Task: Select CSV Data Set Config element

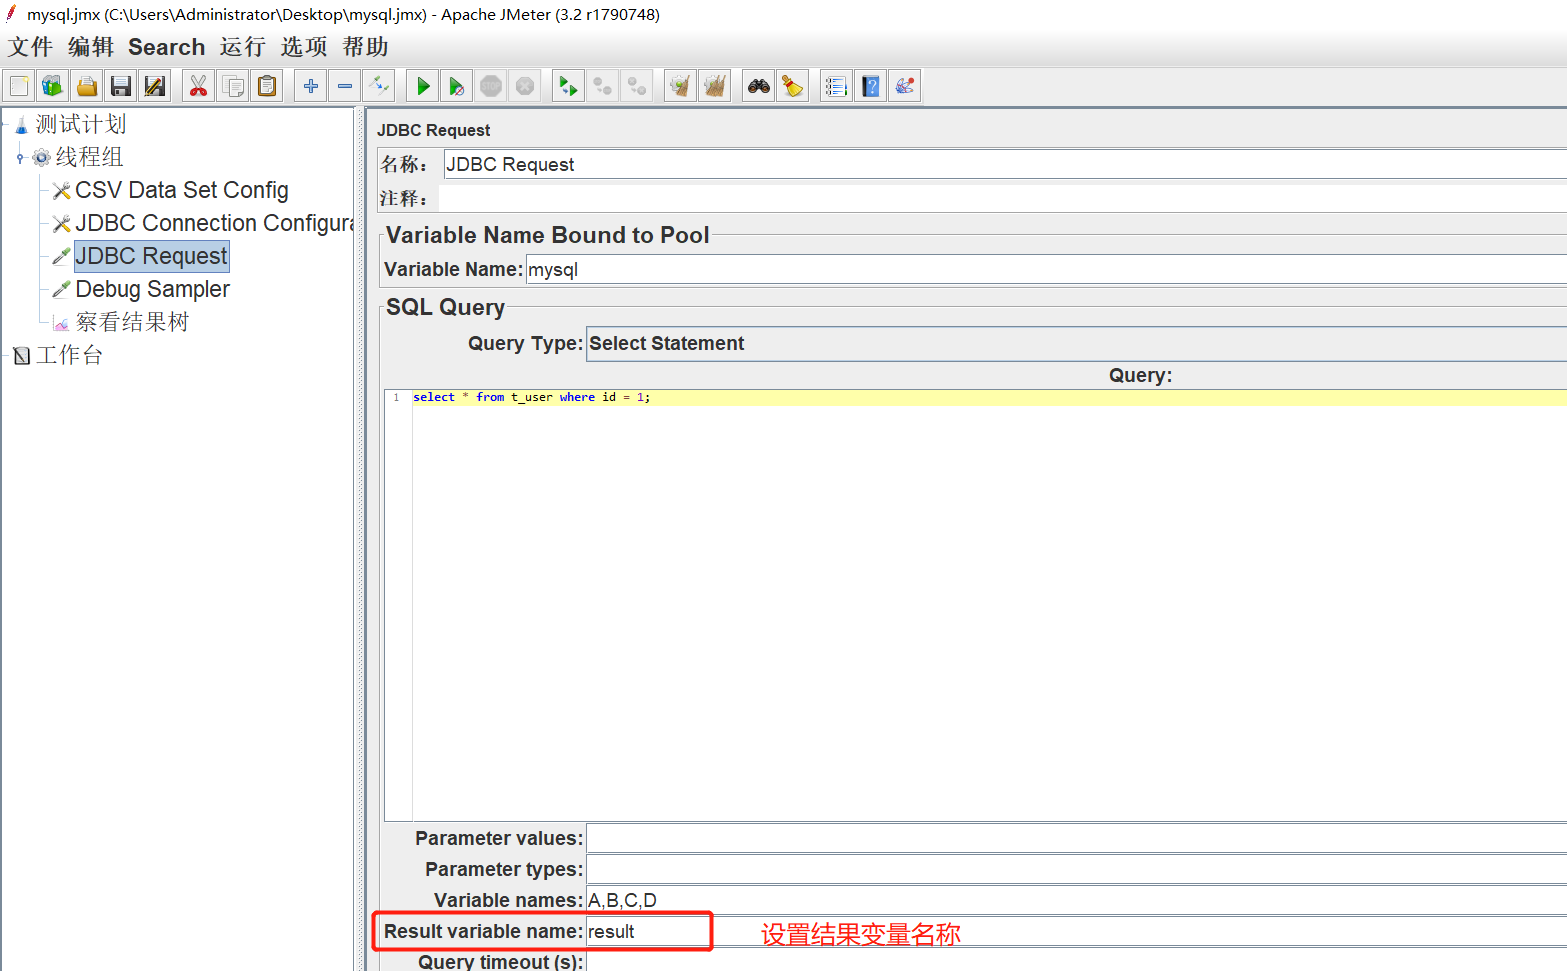Action: tap(182, 190)
